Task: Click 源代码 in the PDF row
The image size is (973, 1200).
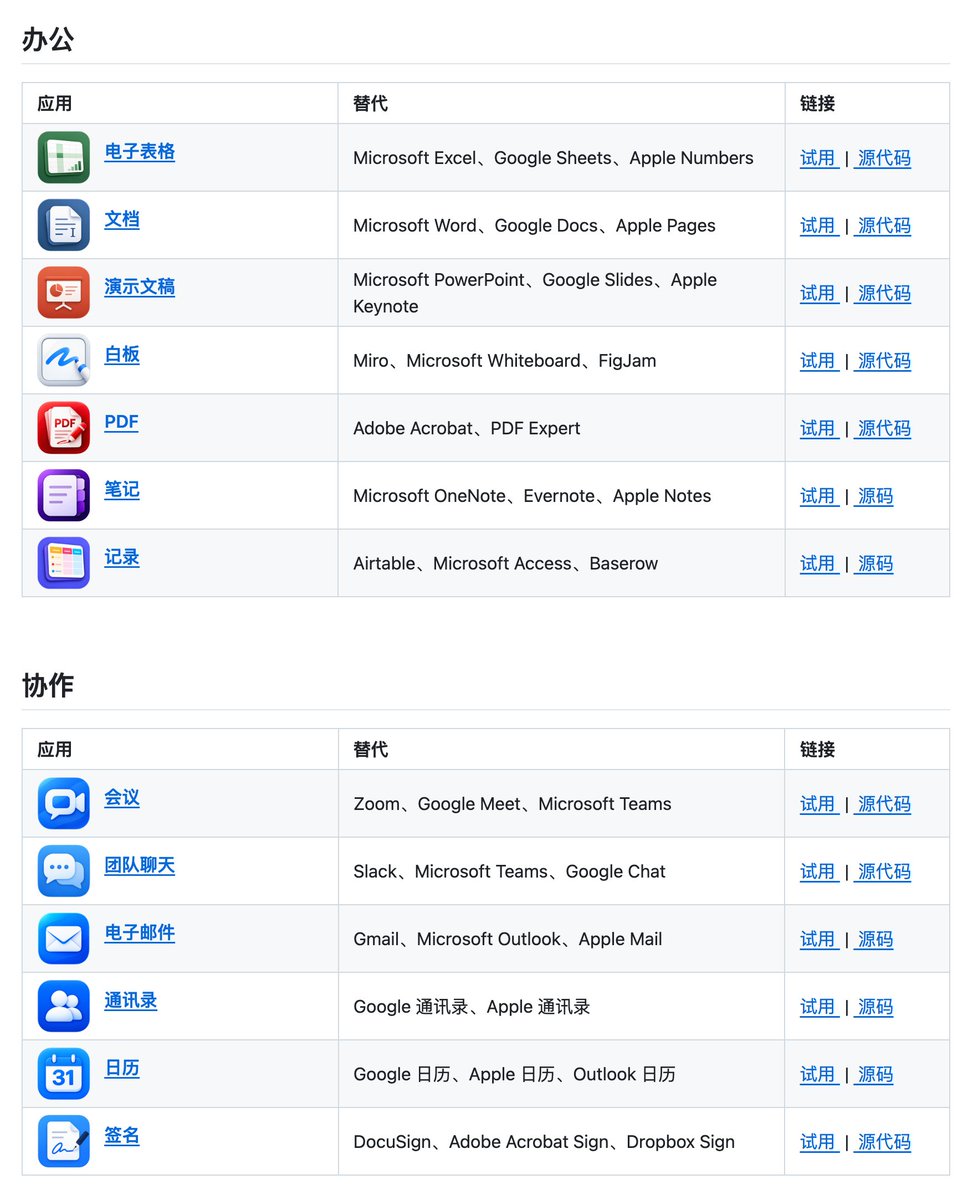Action: [x=884, y=428]
